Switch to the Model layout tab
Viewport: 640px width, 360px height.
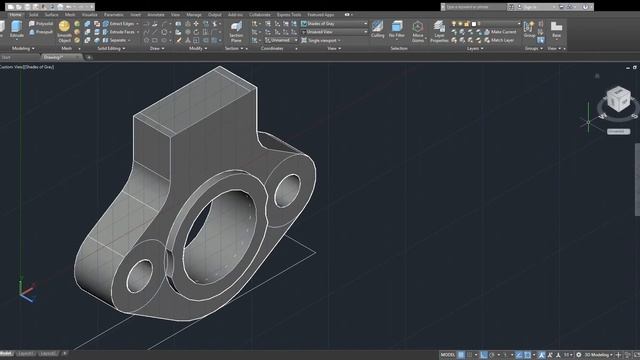[6, 354]
